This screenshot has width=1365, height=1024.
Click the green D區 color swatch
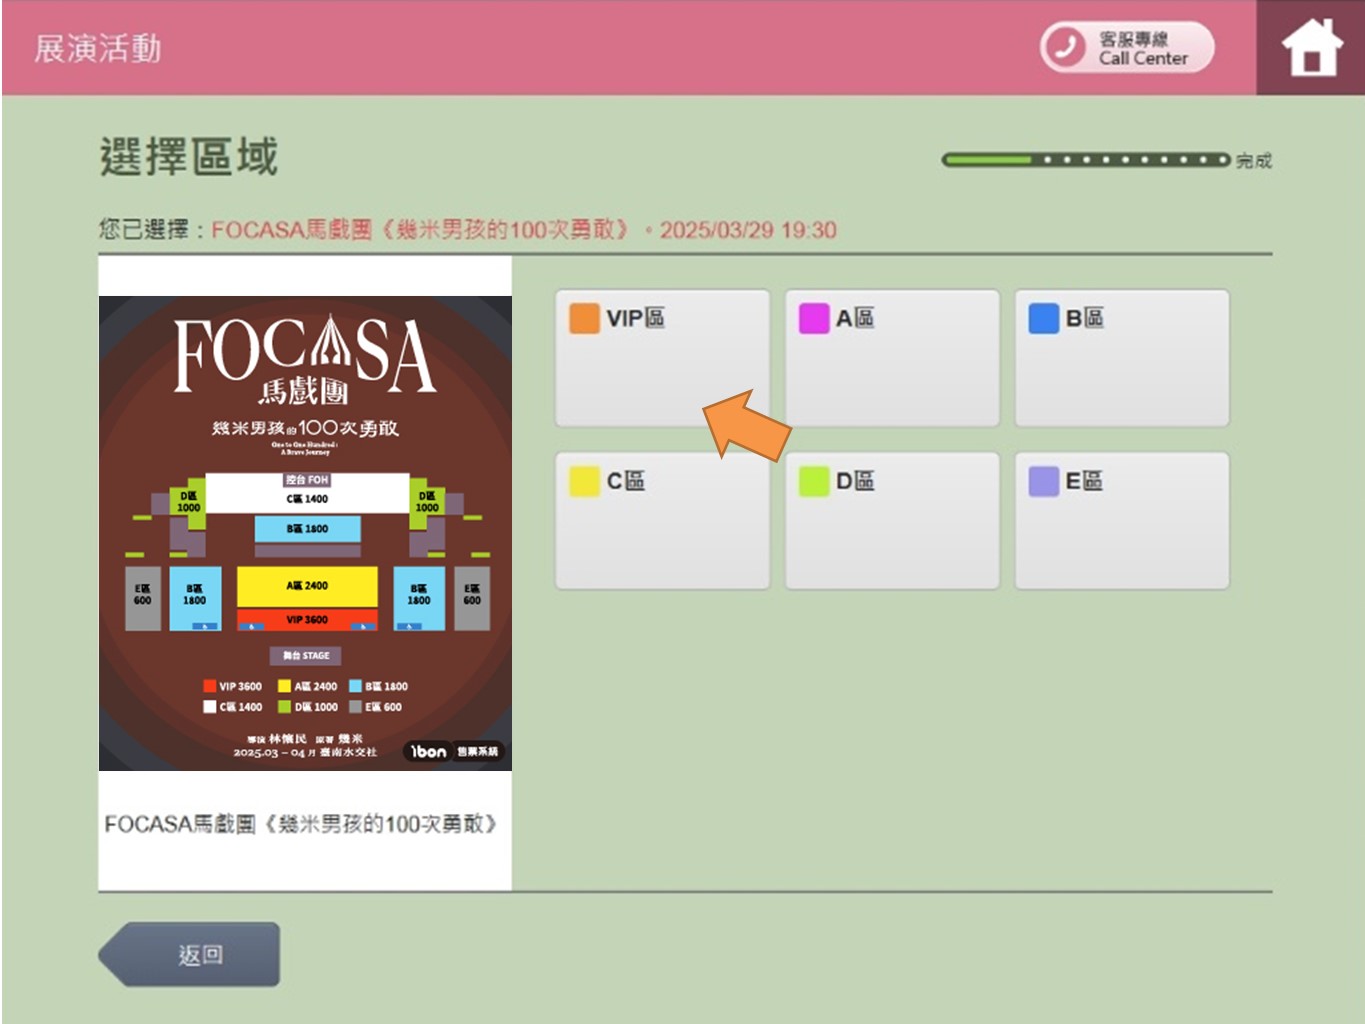pyautogui.click(x=814, y=481)
